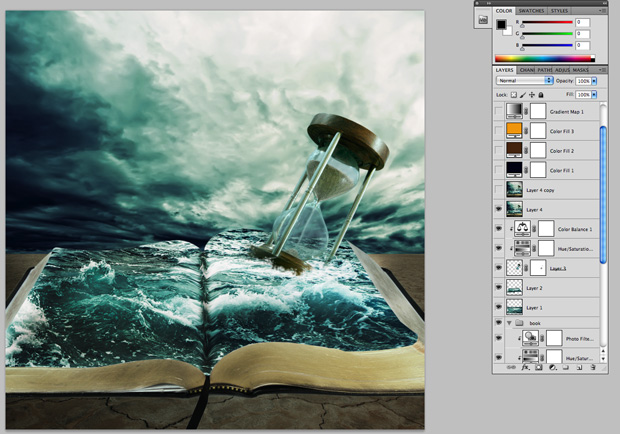Click the Opacity percentage field
620x434 pixels.
[583, 81]
